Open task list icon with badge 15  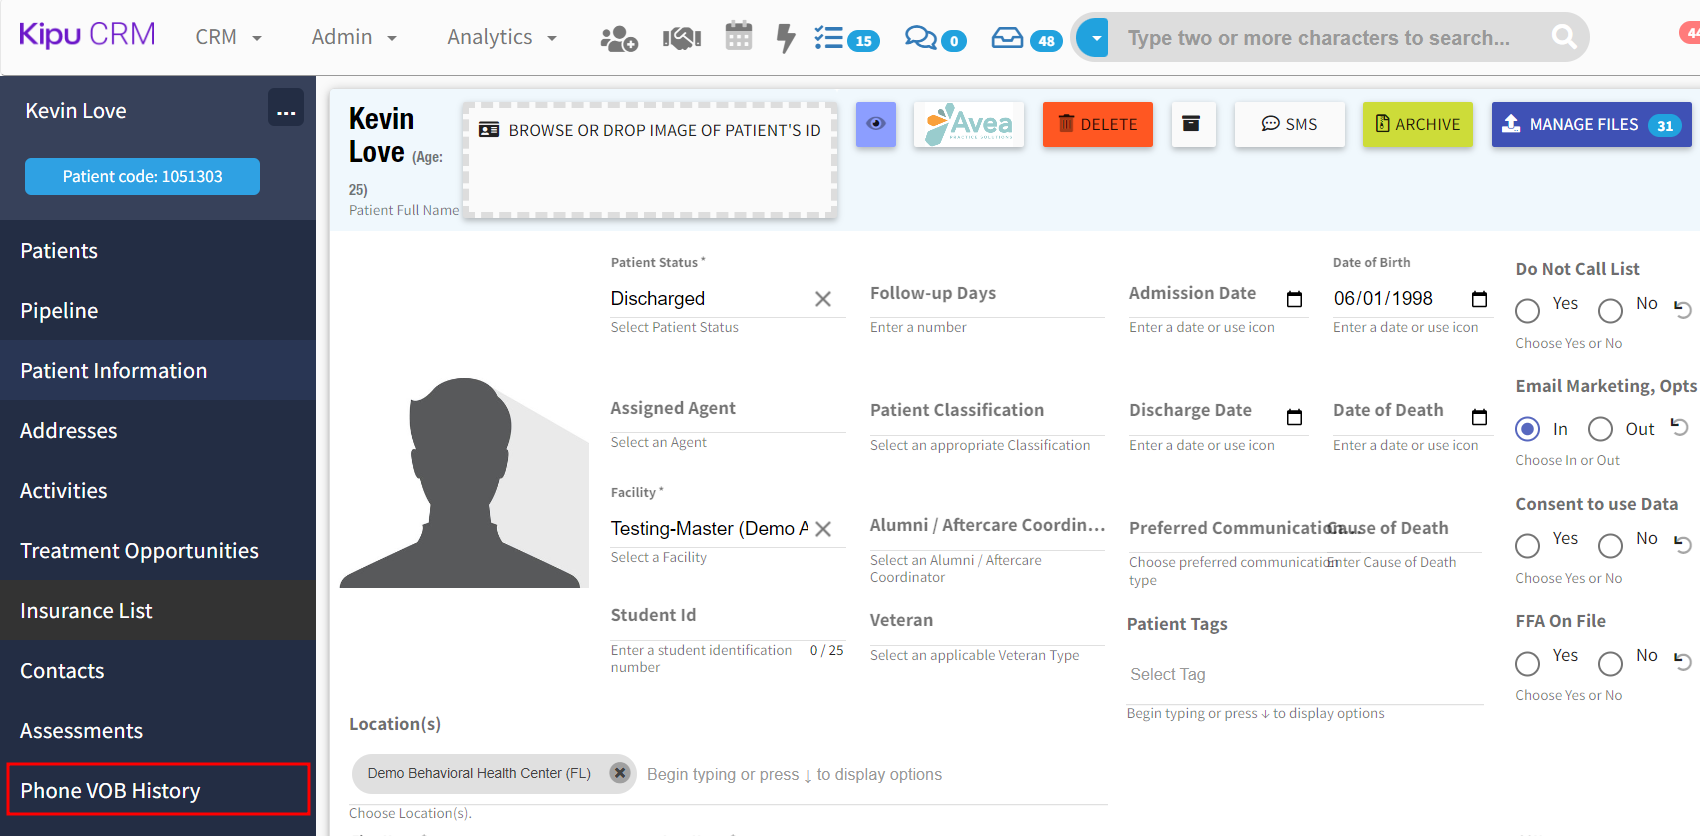[x=845, y=39]
